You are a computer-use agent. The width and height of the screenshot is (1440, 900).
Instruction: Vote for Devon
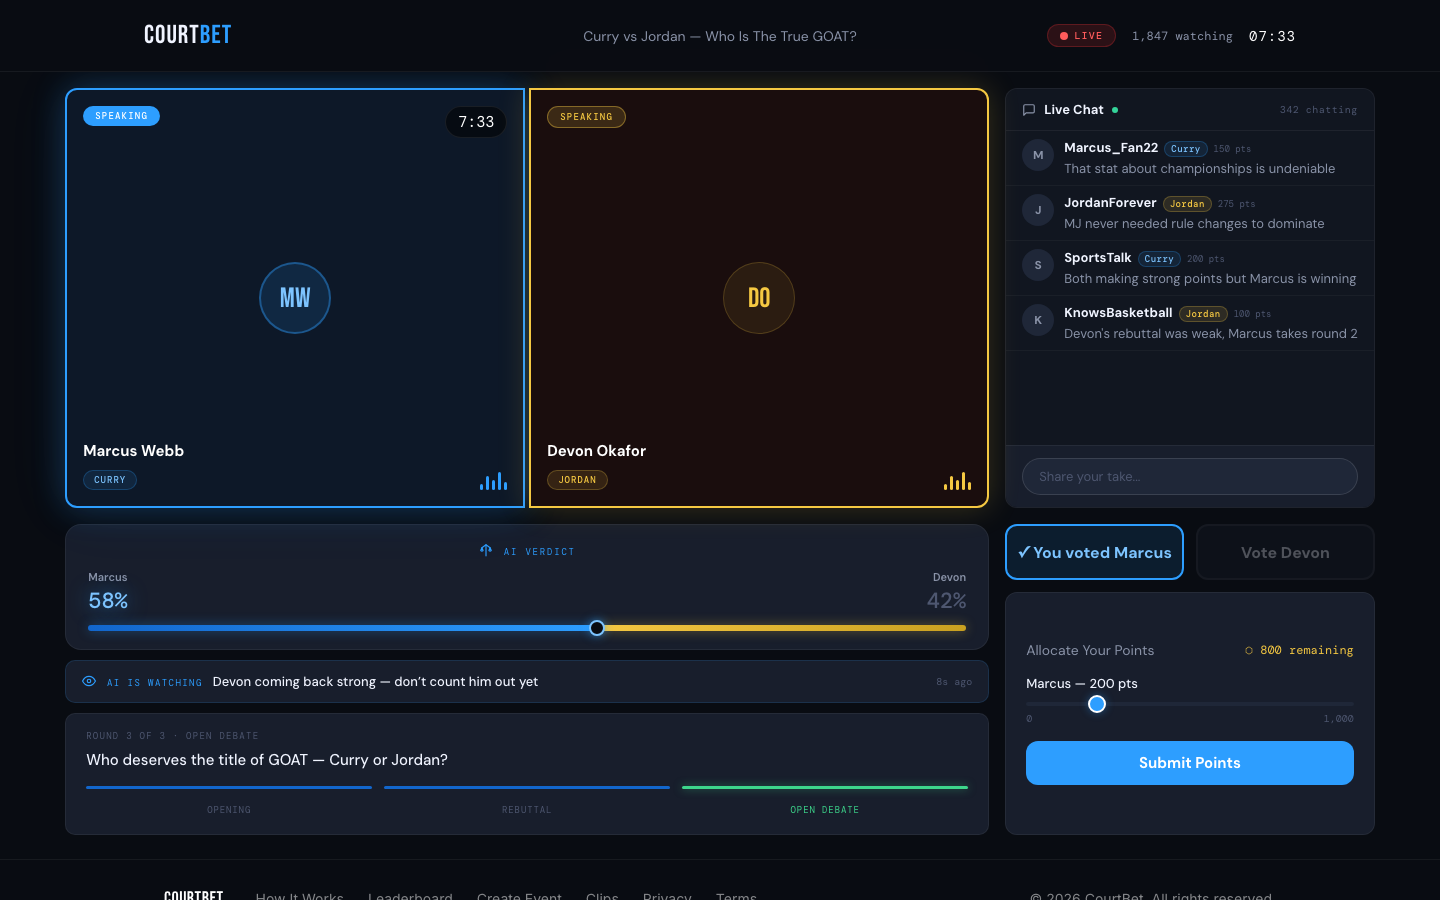1285,552
